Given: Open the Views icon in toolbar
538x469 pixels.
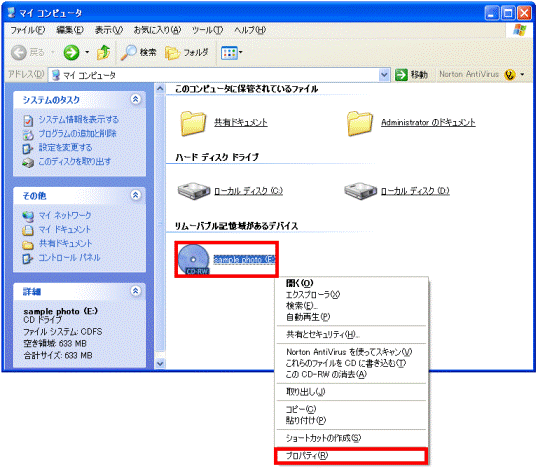Looking at the screenshot, I should (229, 53).
